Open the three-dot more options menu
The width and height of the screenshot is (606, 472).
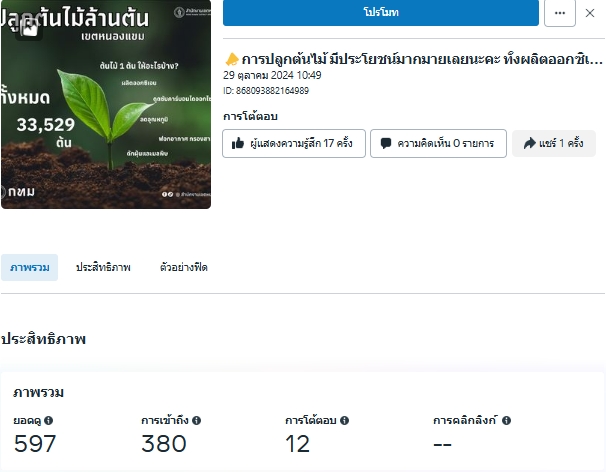tap(559, 13)
